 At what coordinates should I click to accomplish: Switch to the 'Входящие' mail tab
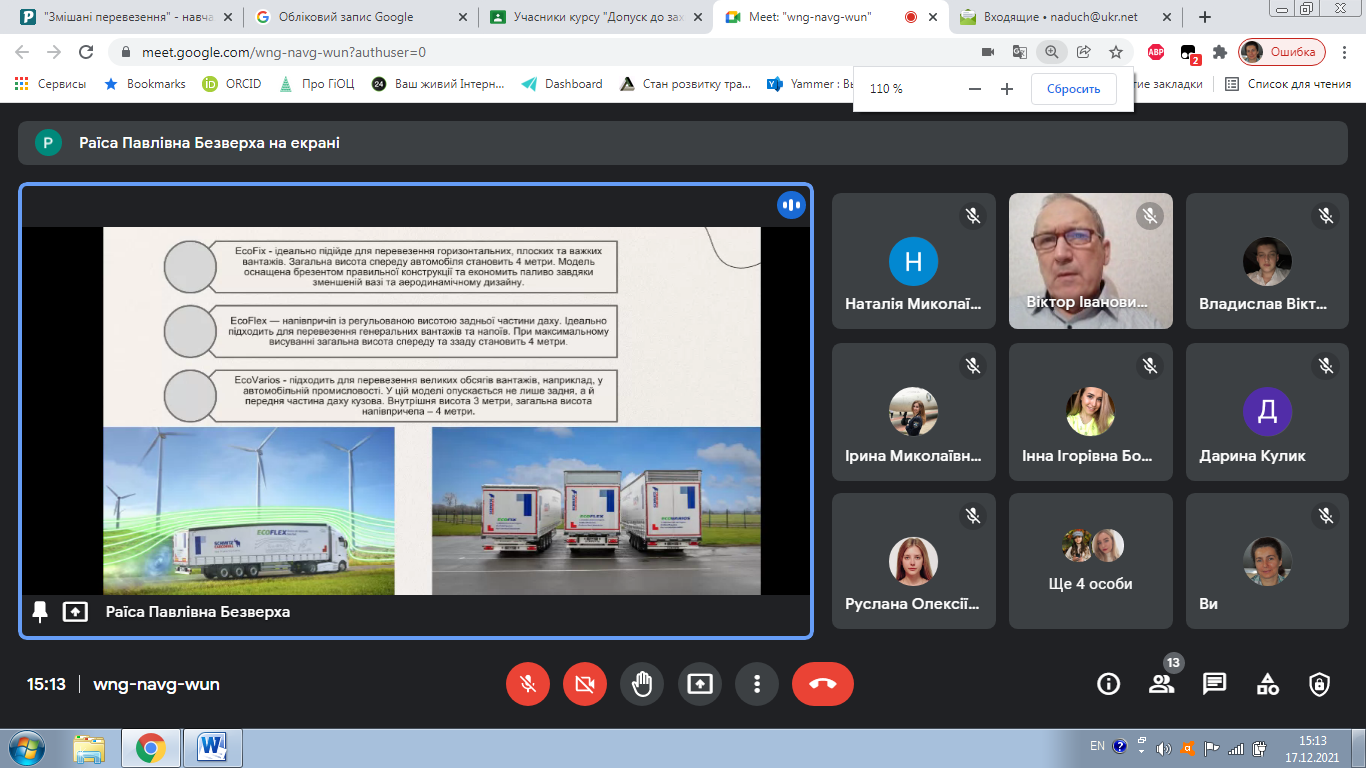[x=1060, y=17]
